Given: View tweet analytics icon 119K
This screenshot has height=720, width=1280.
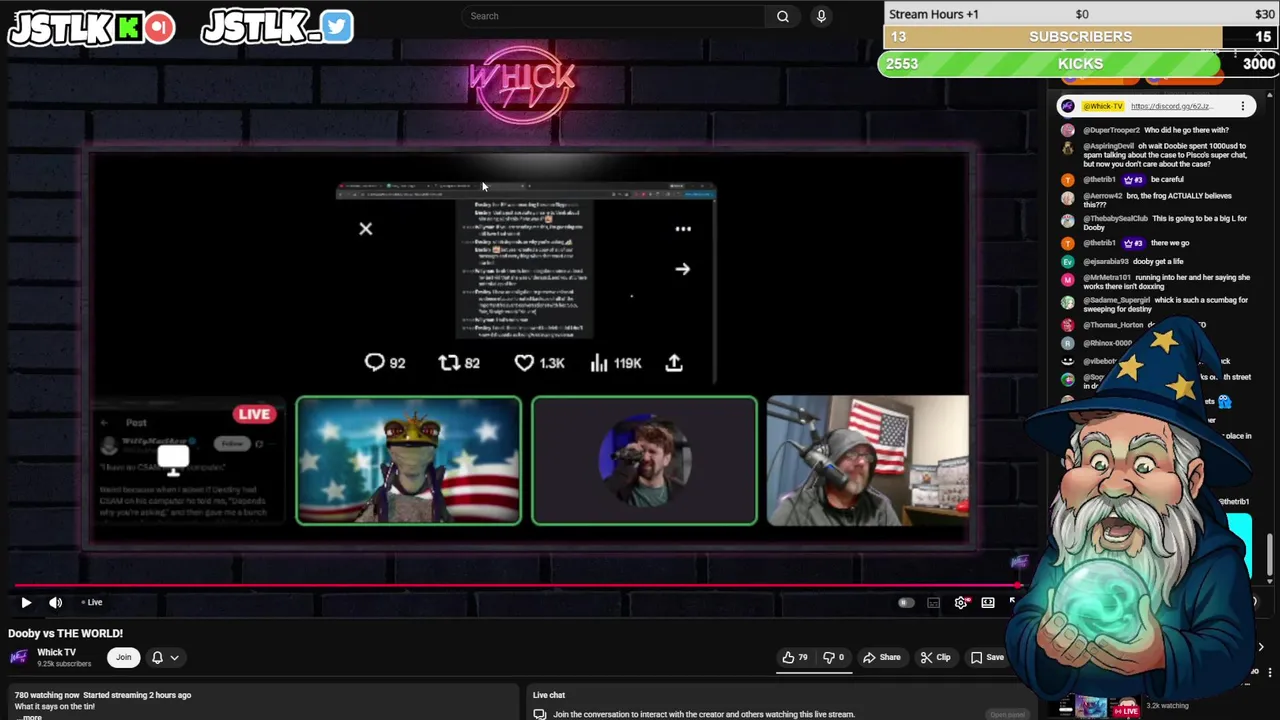Looking at the screenshot, I should [x=599, y=363].
